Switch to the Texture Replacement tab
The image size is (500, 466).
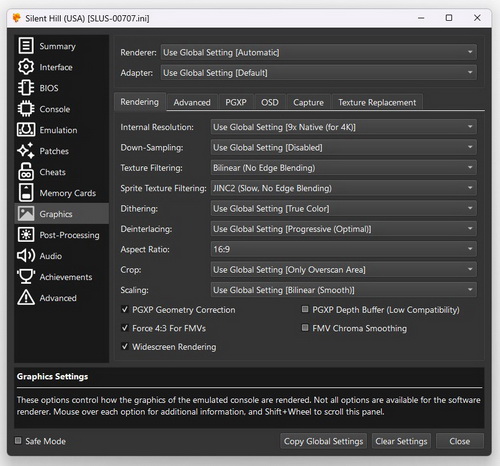(377, 102)
